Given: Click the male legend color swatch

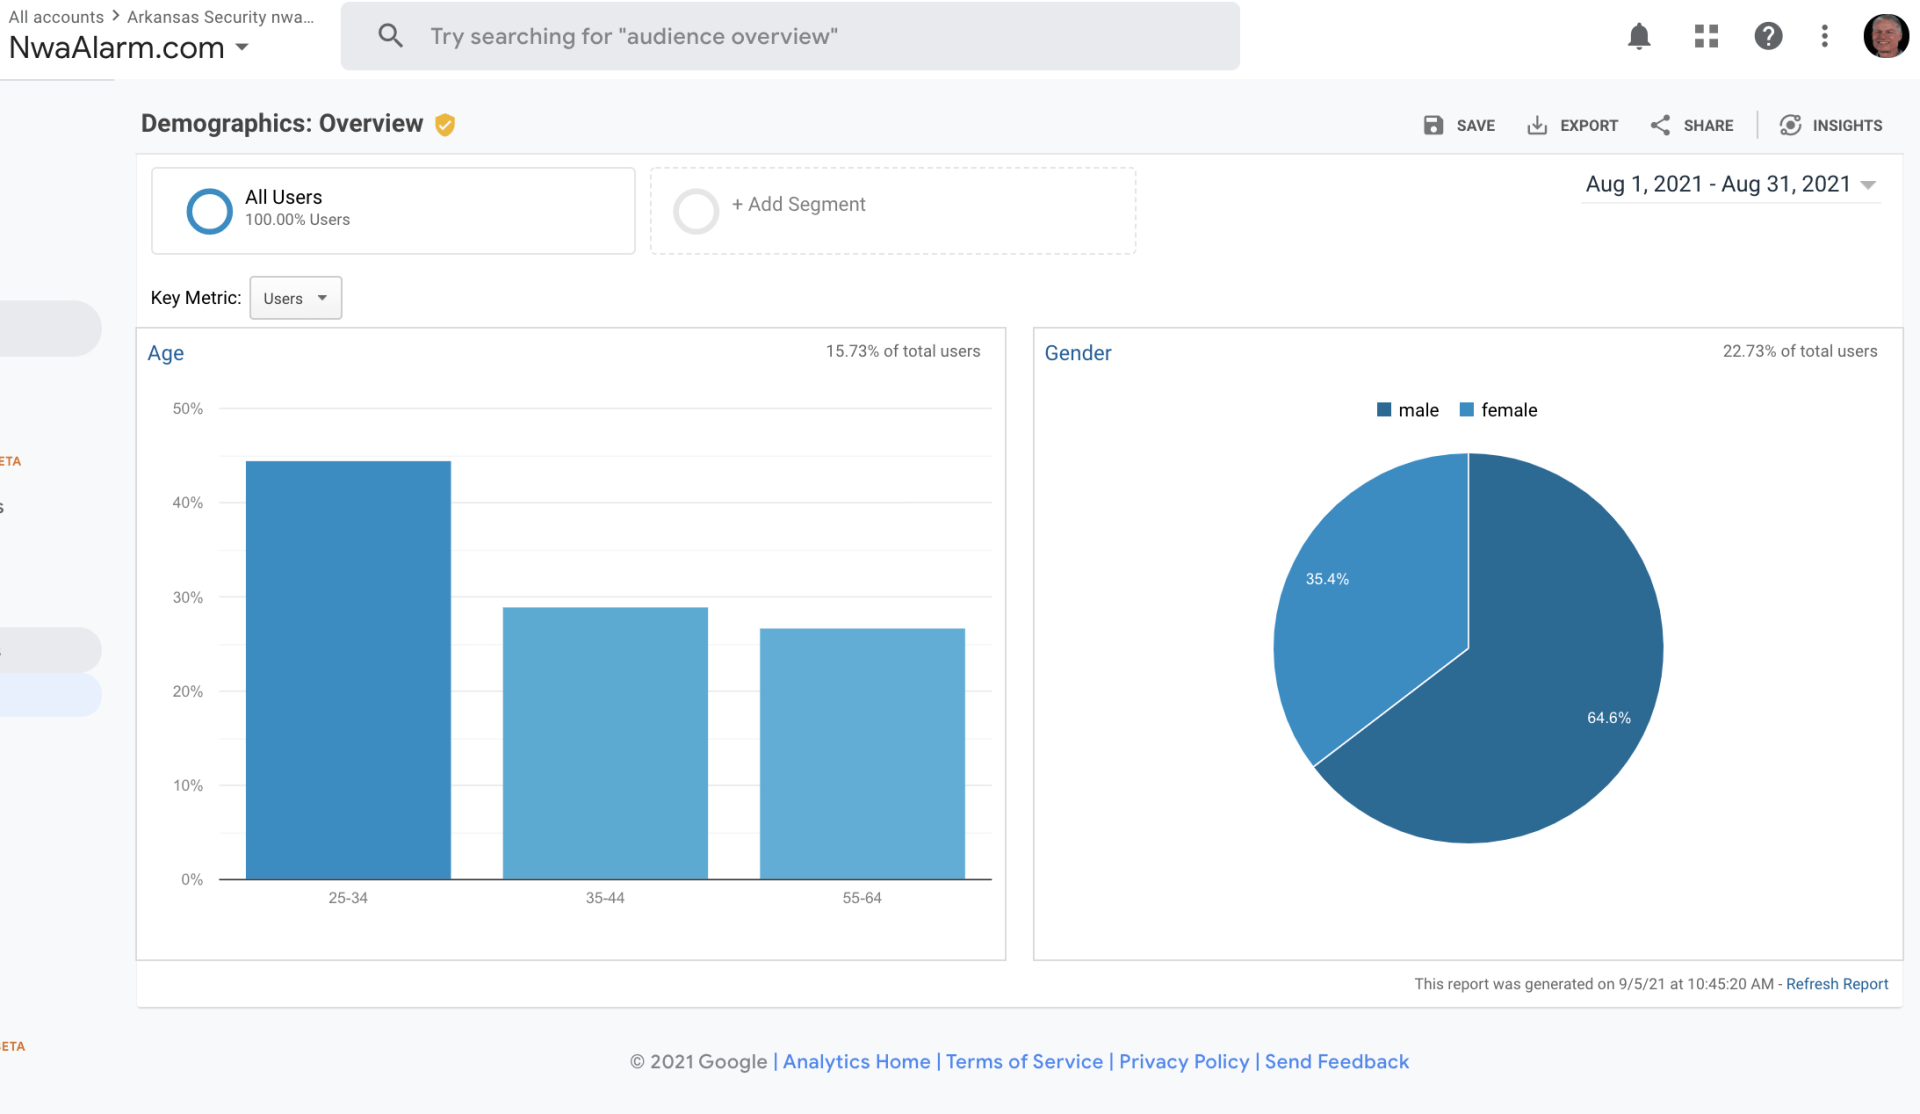Looking at the screenshot, I should tap(1384, 410).
